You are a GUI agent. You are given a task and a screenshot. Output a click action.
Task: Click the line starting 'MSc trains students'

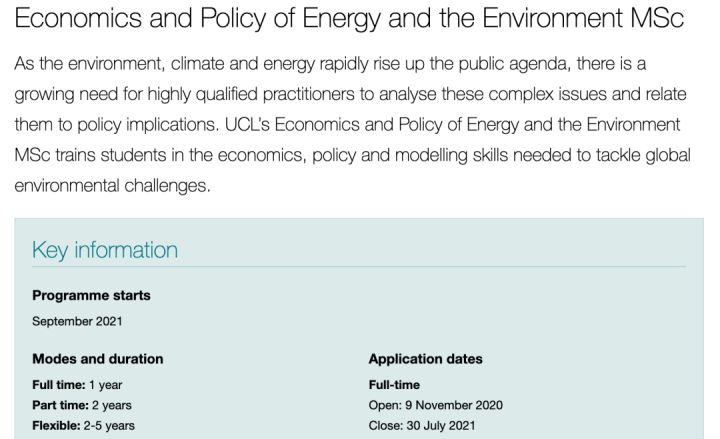coord(352,156)
